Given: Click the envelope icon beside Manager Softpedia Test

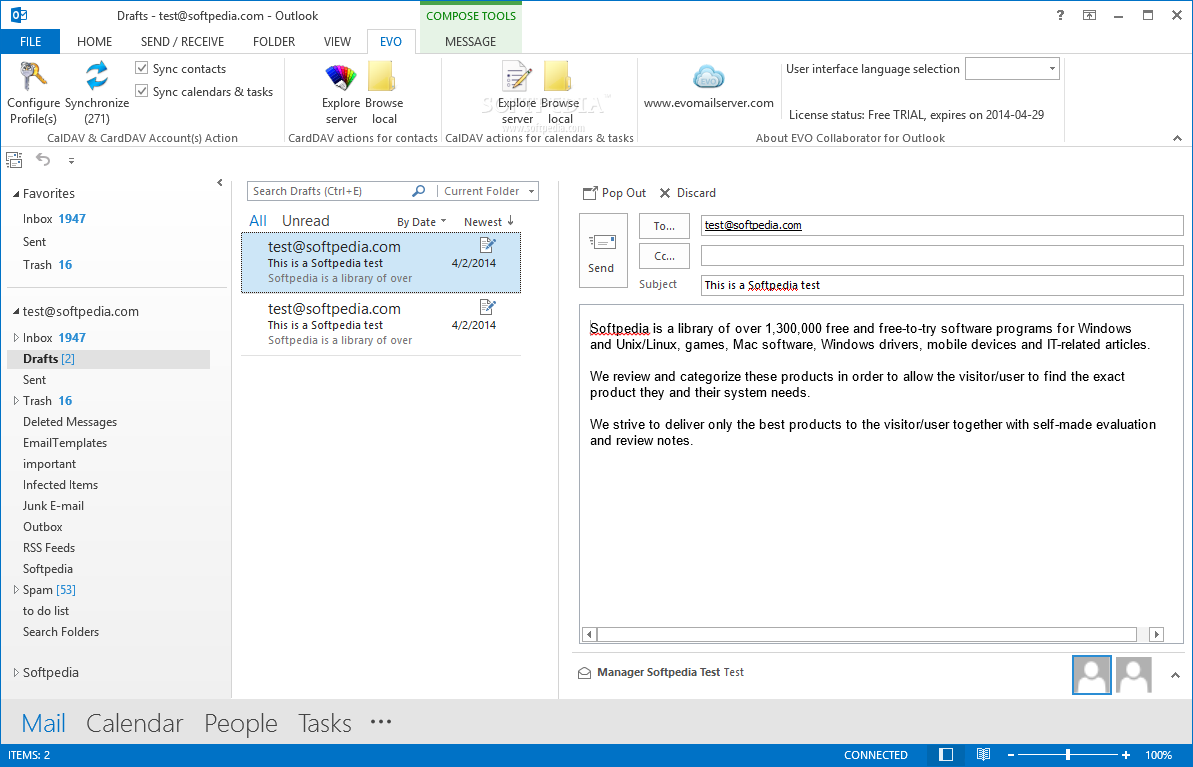Looking at the screenshot, I should click(584, 673).
